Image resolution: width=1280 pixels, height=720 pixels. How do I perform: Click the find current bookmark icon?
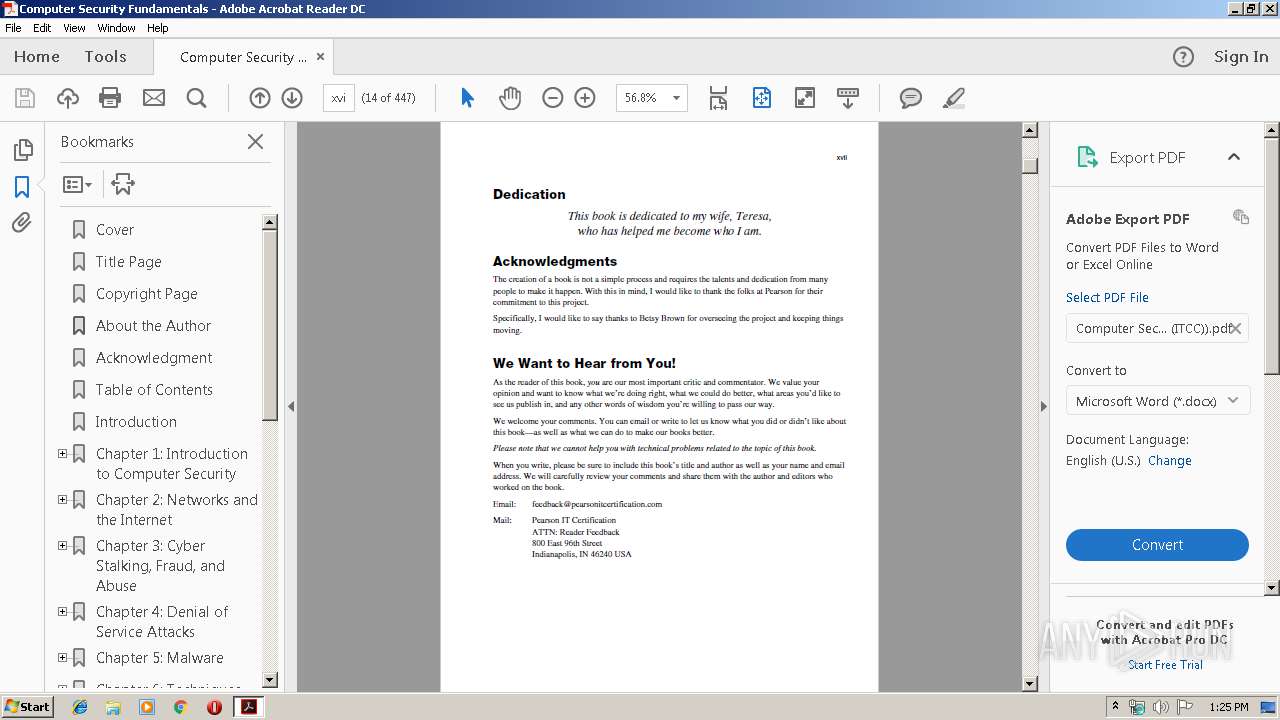pyautogui.click(x=123, y=184)
